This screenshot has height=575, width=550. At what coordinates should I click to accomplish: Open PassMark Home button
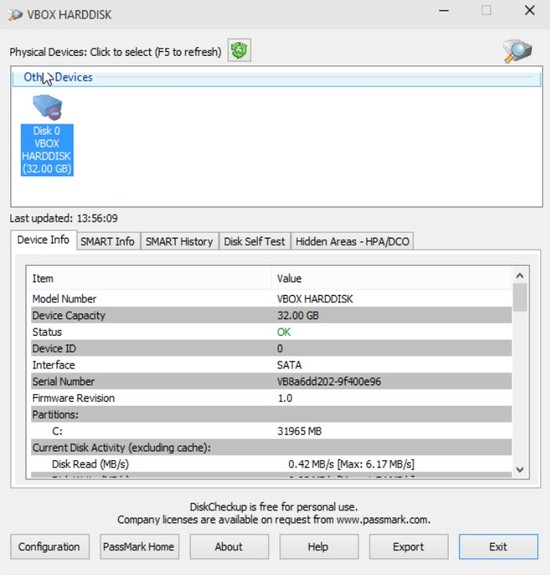coord(139,547)
